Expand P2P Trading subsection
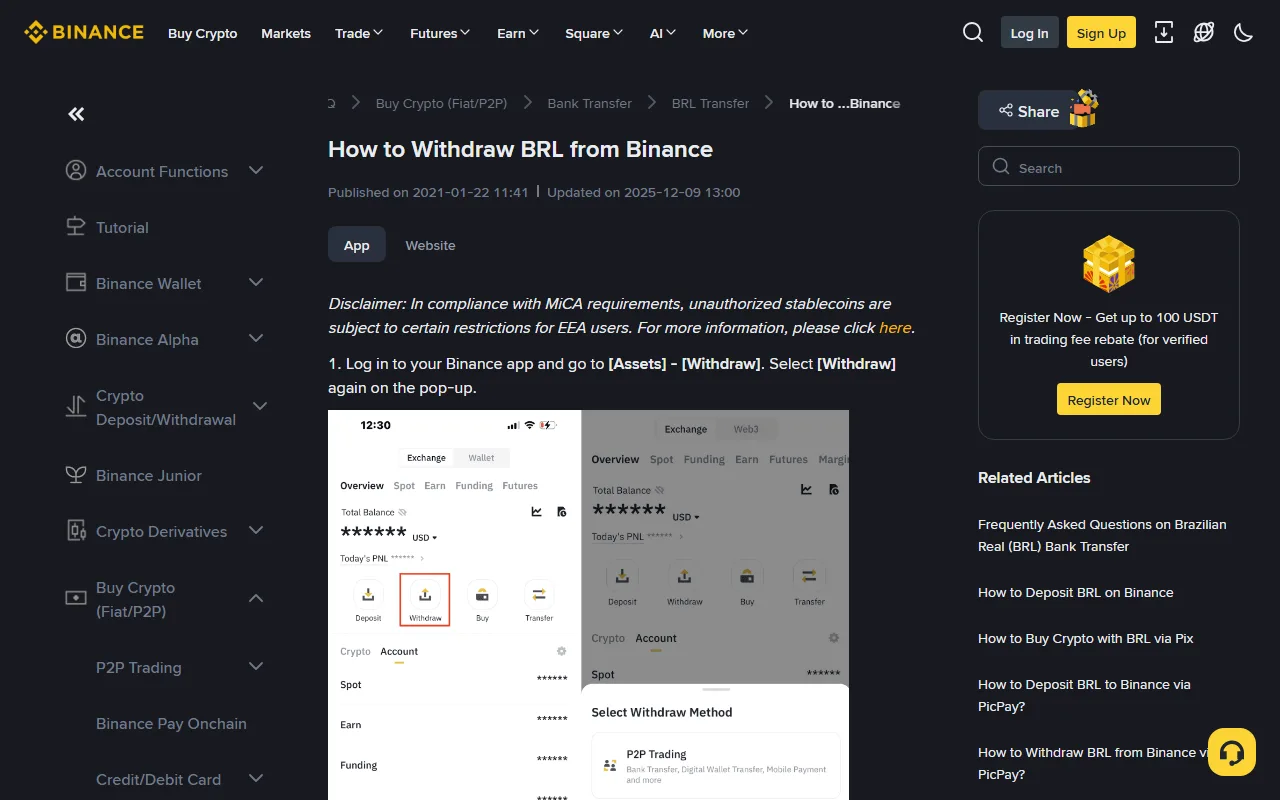Viewport: 1280px width, 800px height. click(256, 667)
